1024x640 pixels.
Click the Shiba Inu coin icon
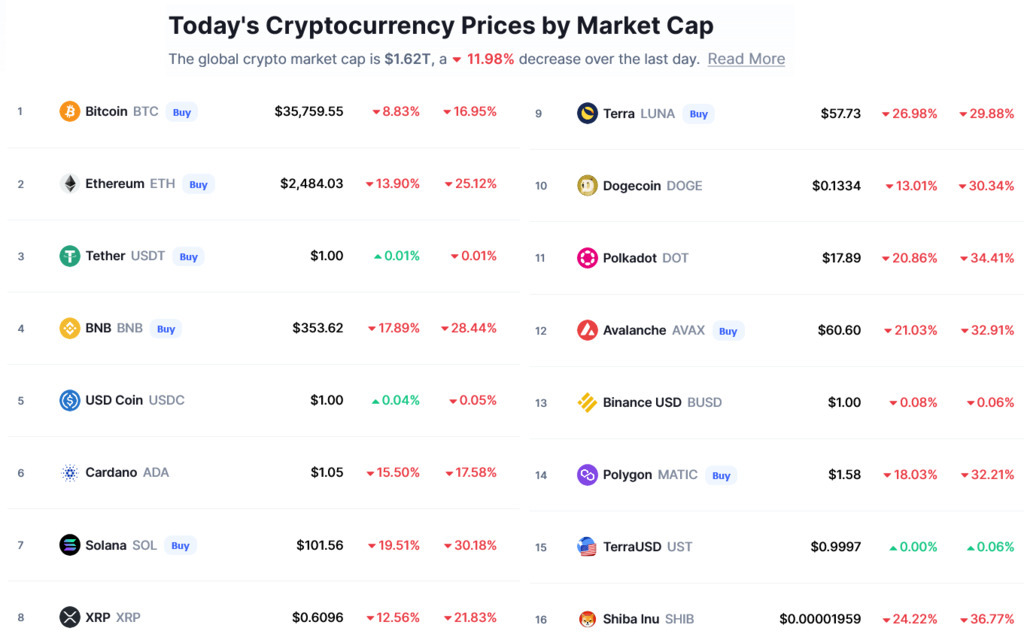pyautogui.click(x=587, y=619)
